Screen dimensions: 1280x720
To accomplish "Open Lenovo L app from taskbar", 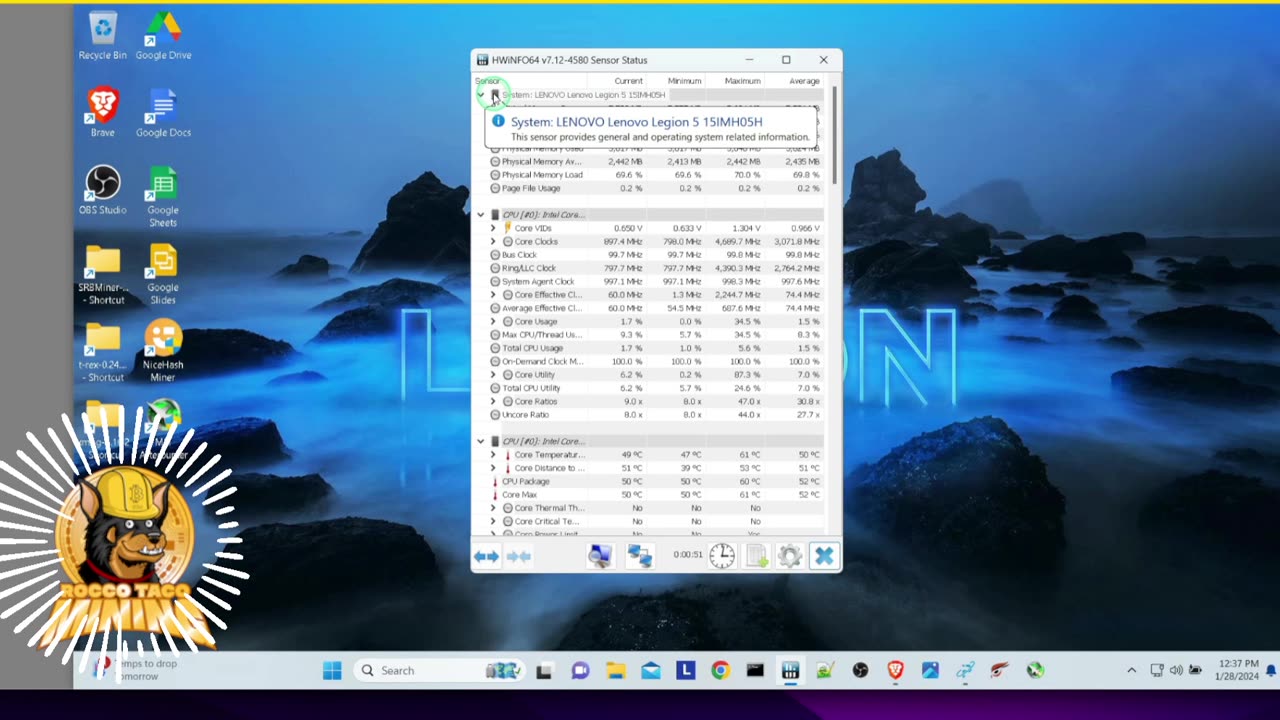I will (x=685, y=670).
